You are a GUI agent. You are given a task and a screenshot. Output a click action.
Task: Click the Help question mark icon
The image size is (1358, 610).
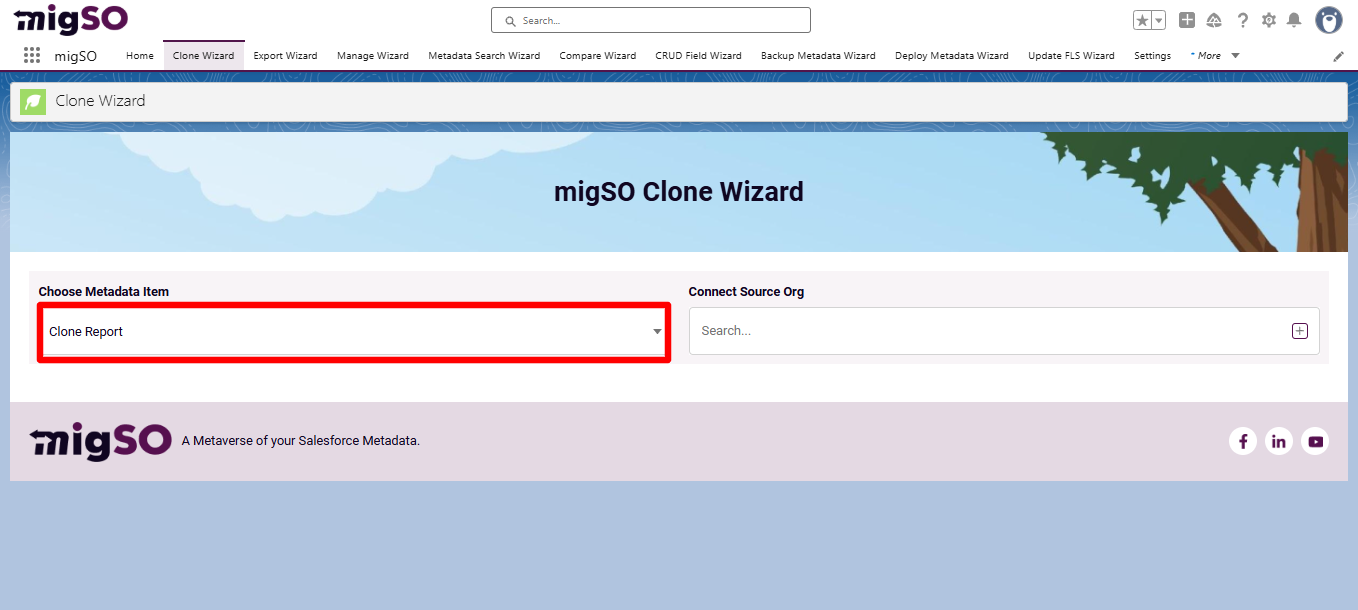[x=1242, y=19]
